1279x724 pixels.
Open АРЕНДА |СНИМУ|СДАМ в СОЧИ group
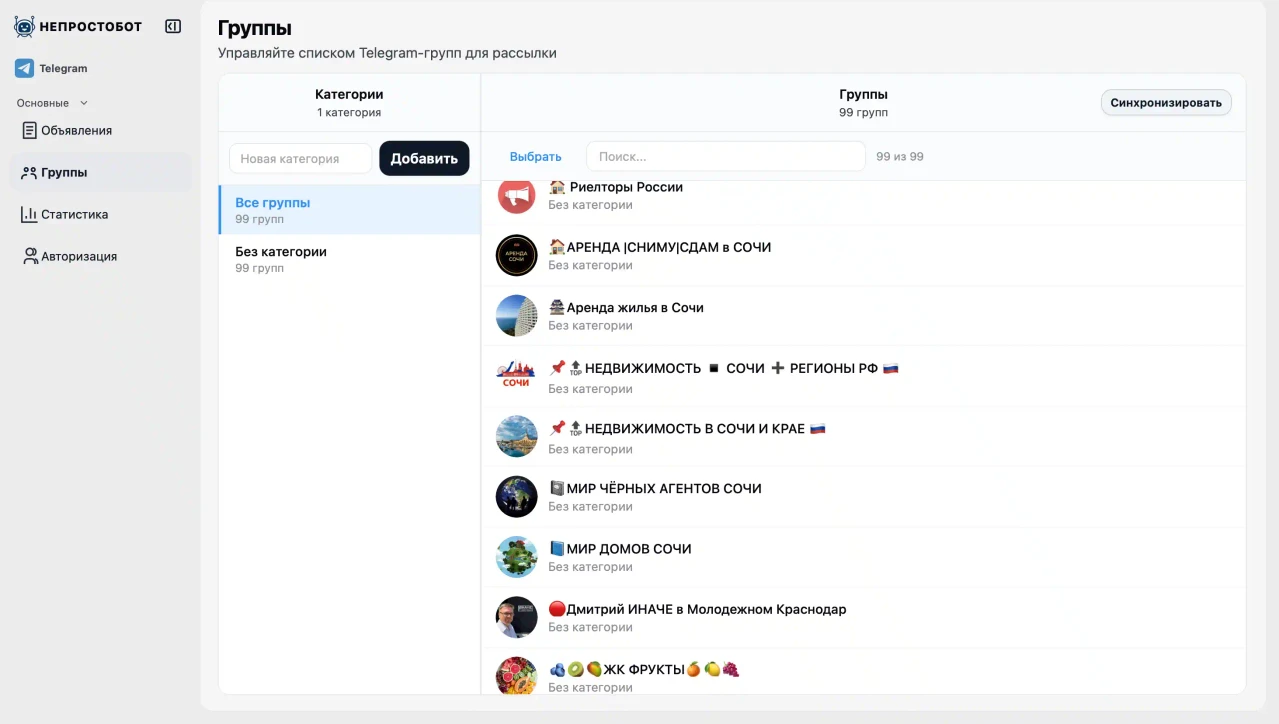tap(863, 255)
